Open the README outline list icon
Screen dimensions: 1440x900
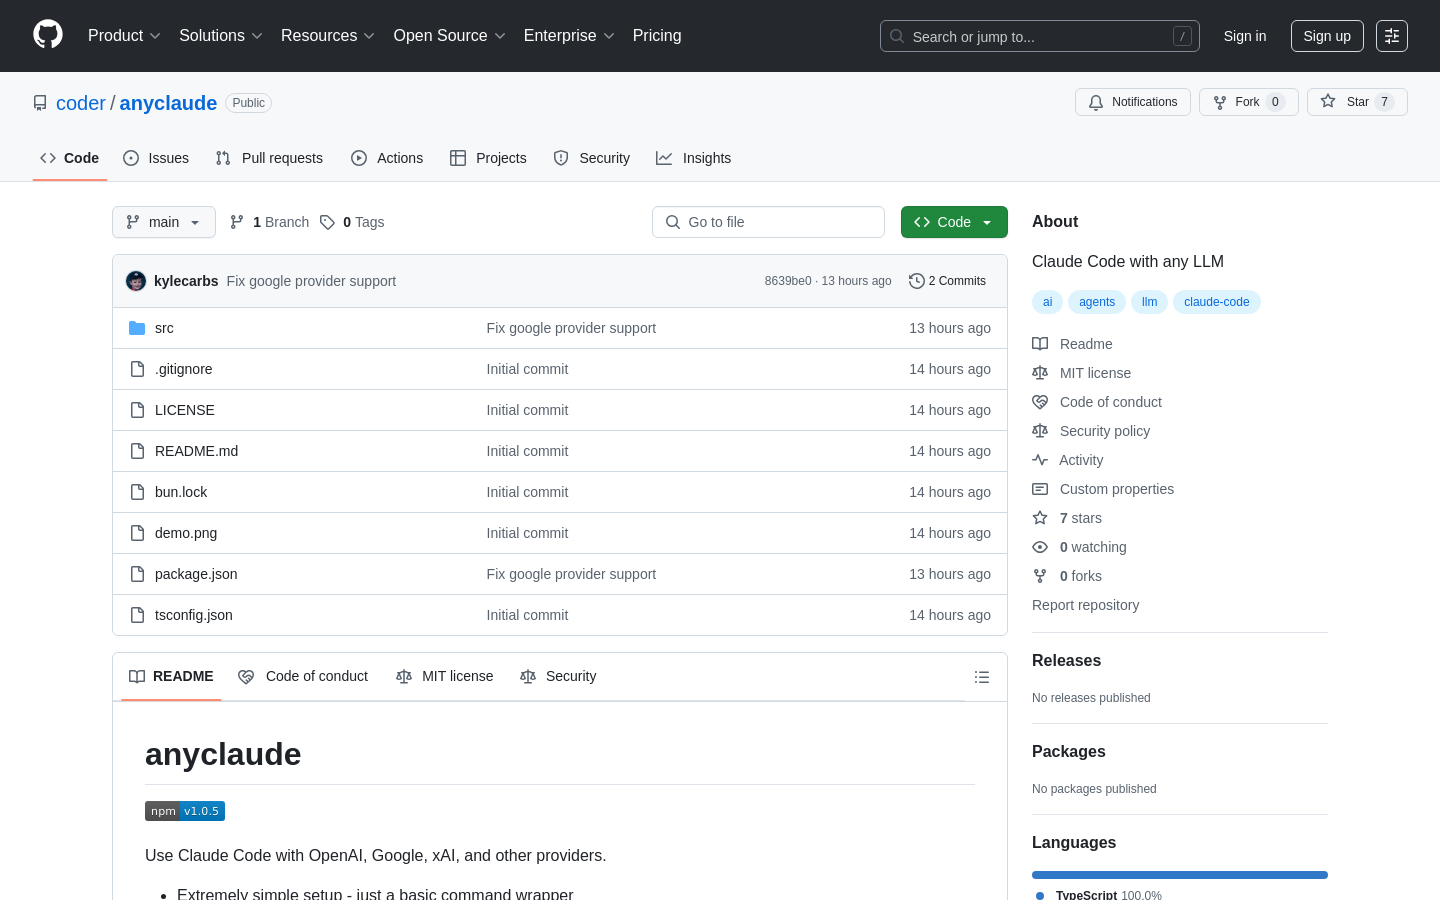tap(982, 677)
